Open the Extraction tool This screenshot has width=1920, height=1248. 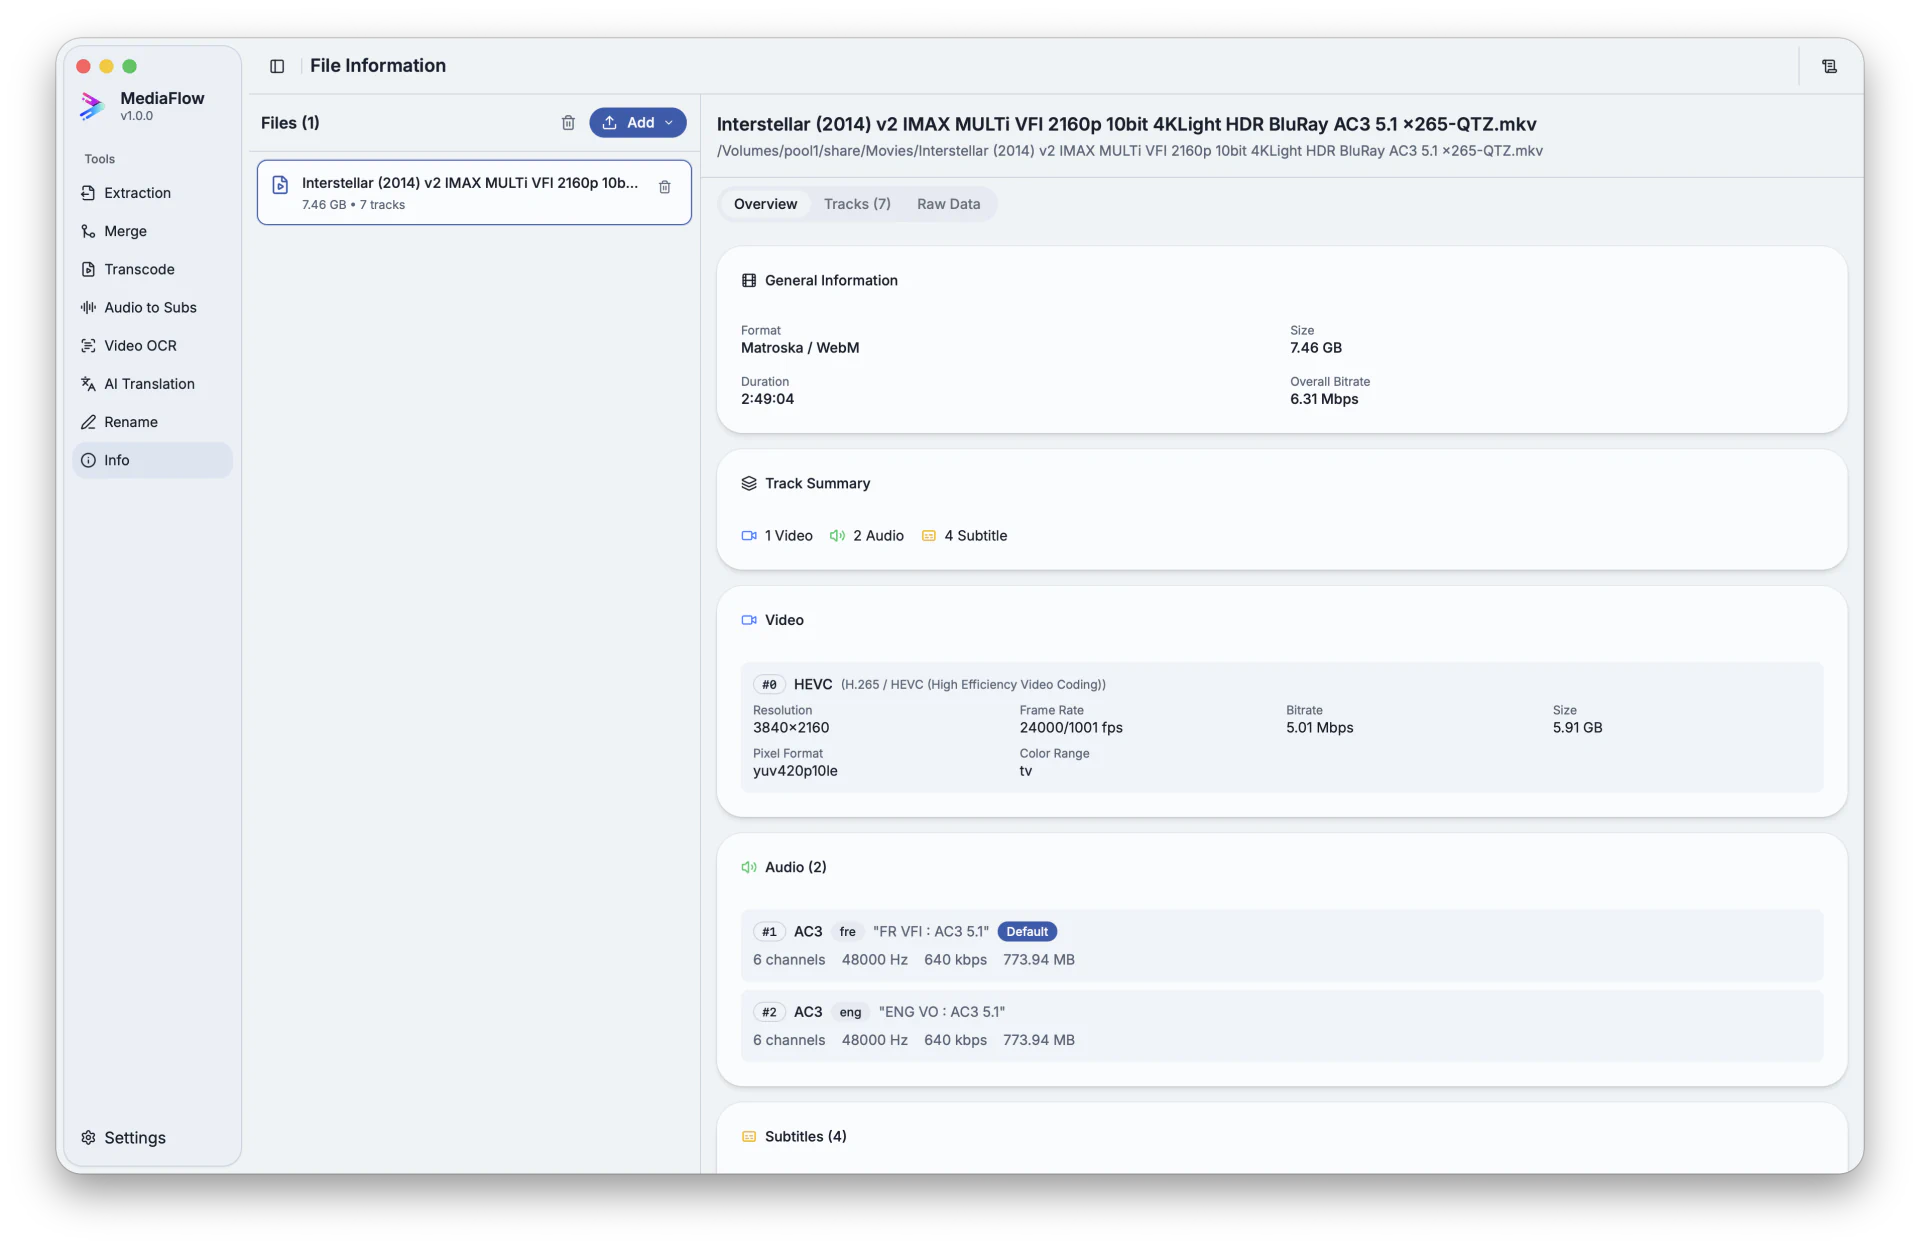(x=152, y=193)
